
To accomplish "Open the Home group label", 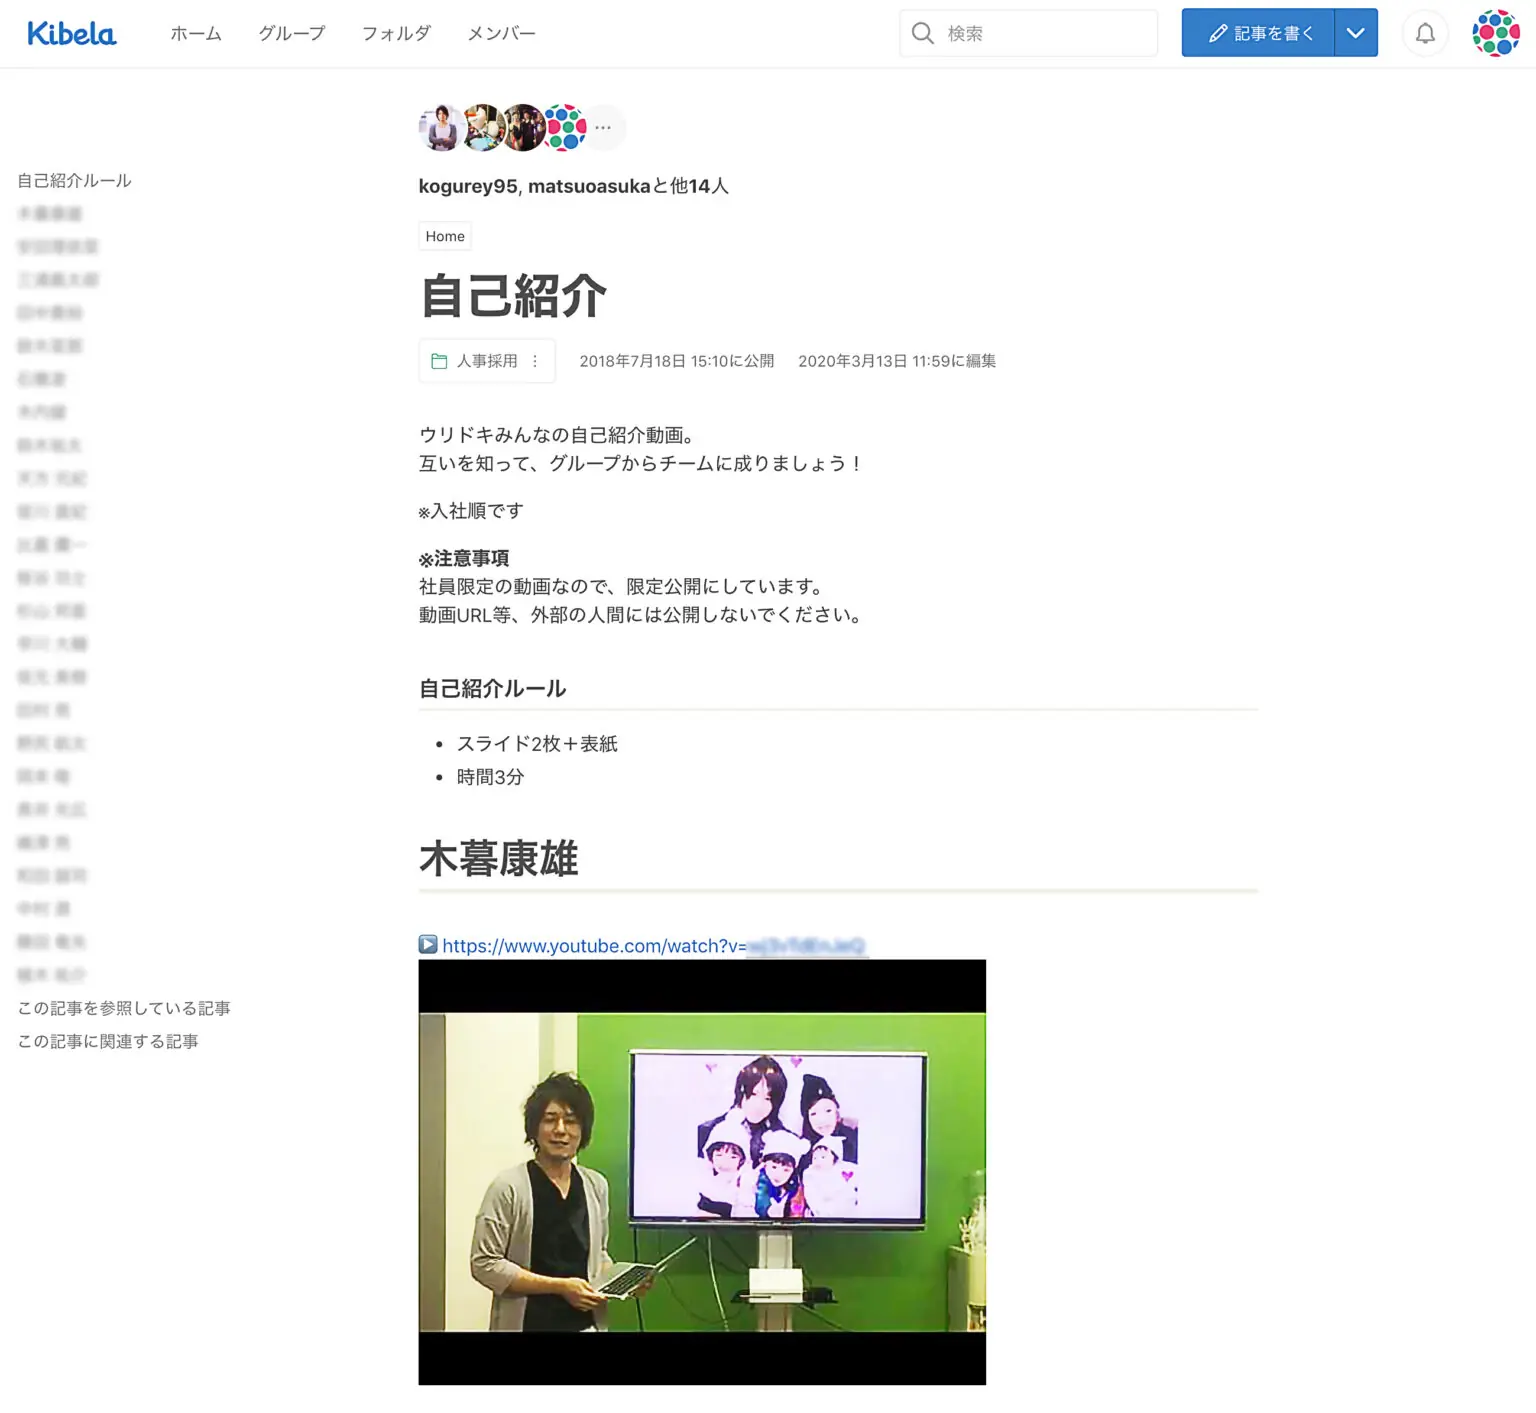I will point(444,236).
